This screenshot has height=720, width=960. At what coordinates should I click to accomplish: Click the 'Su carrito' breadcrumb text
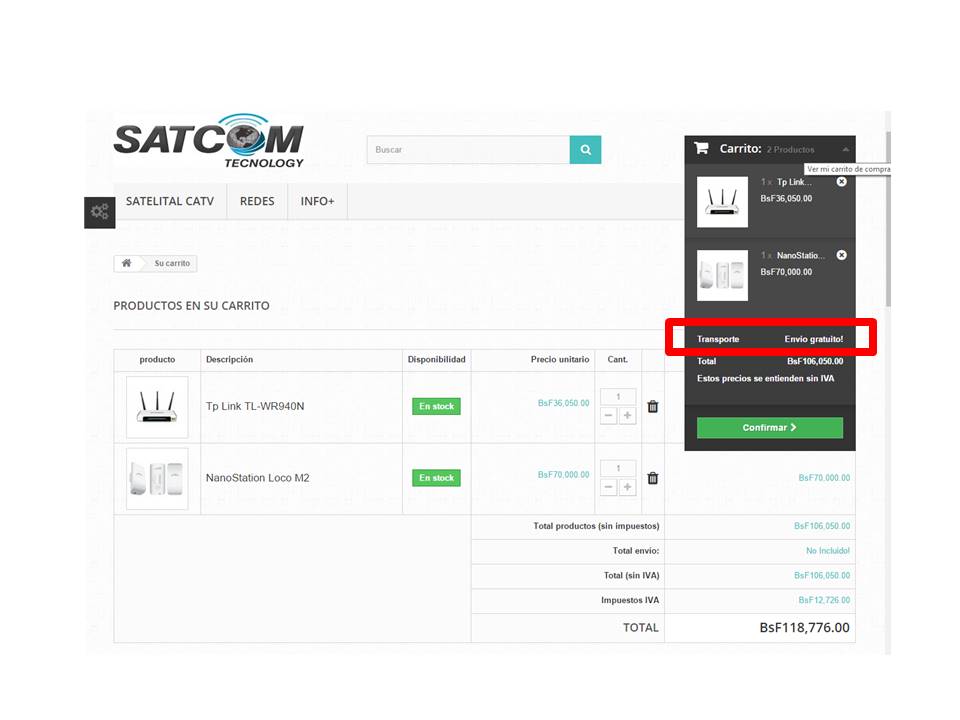coord(172,263)
